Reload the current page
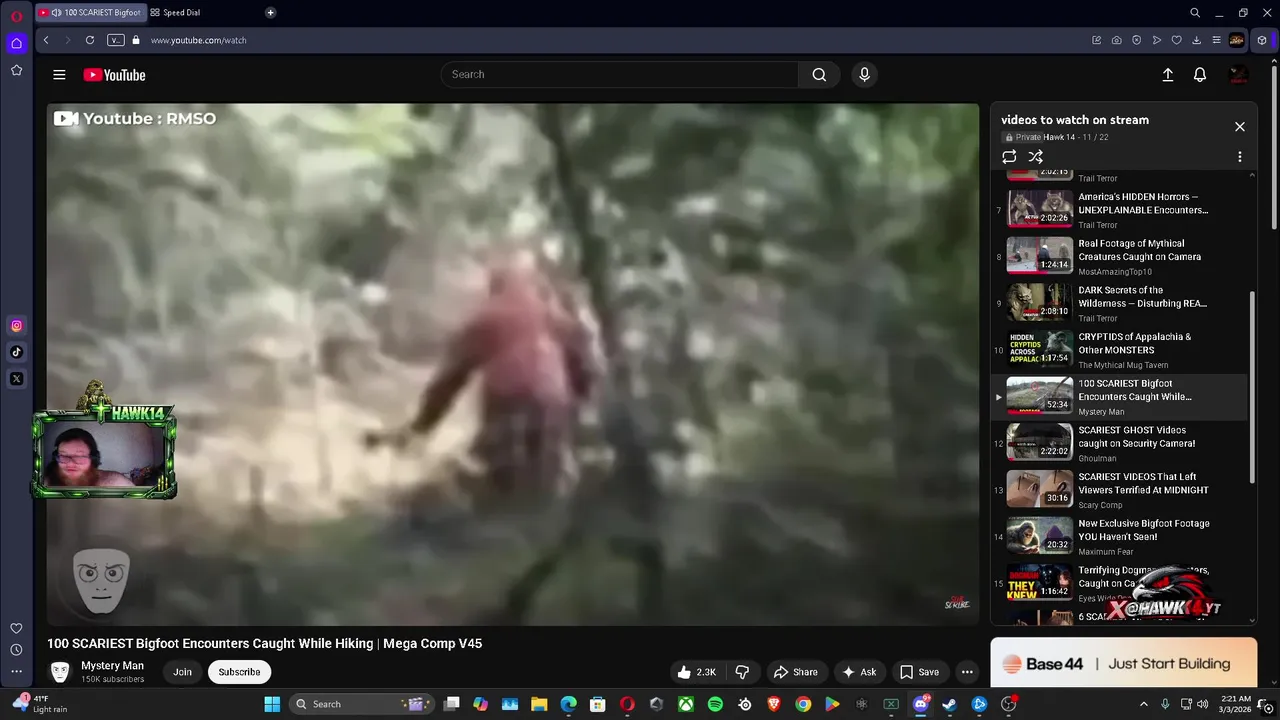This screenshot has height=720, width=1280. 90,40
